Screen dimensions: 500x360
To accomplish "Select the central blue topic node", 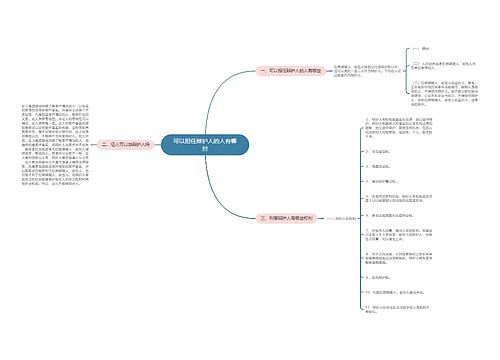I will (205, 145).
